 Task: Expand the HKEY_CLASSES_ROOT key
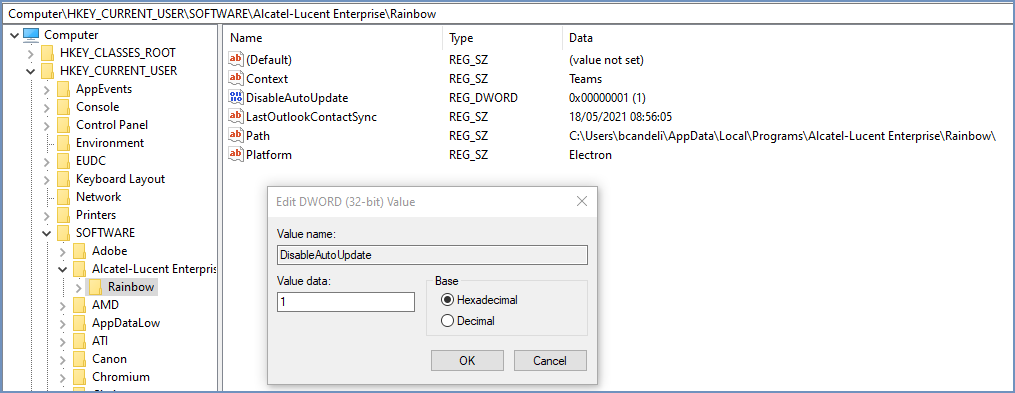30,53
